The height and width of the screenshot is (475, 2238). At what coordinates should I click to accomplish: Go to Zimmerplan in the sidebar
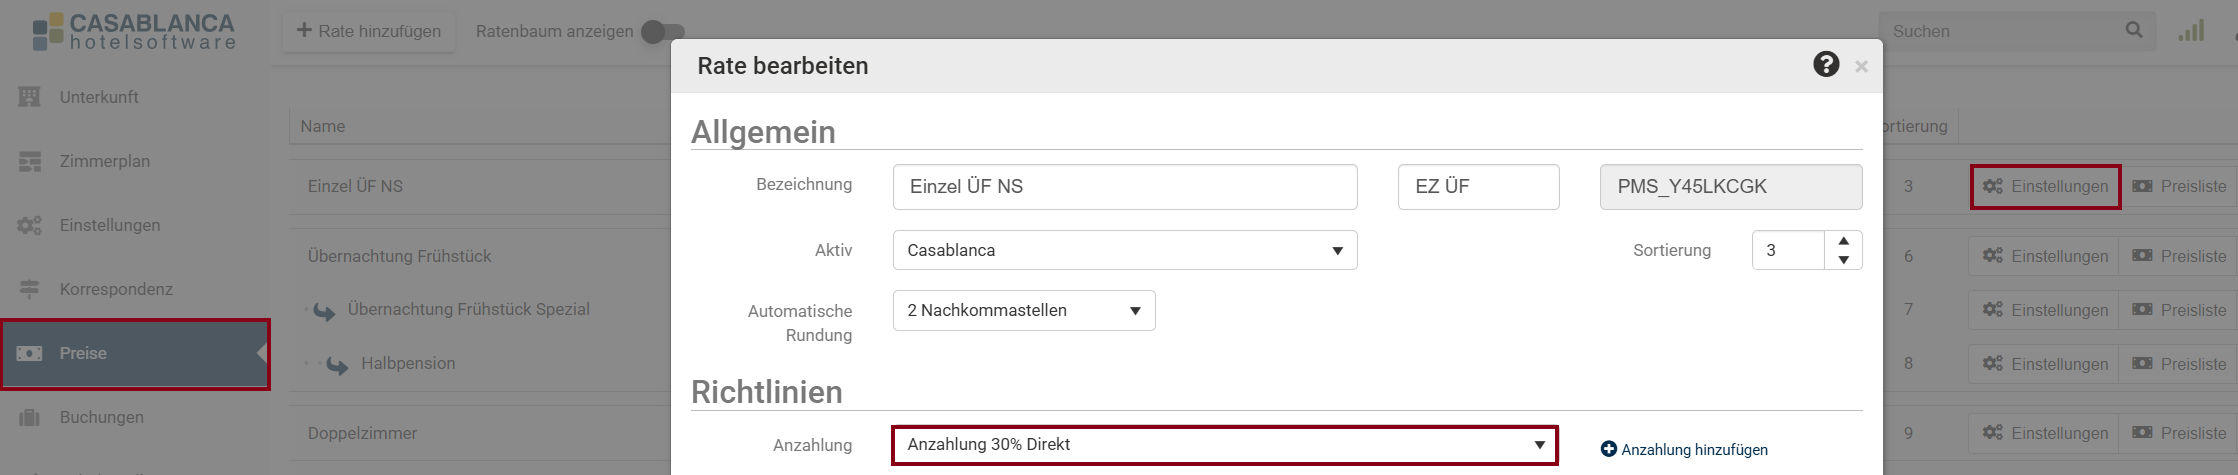pos(104,161)
